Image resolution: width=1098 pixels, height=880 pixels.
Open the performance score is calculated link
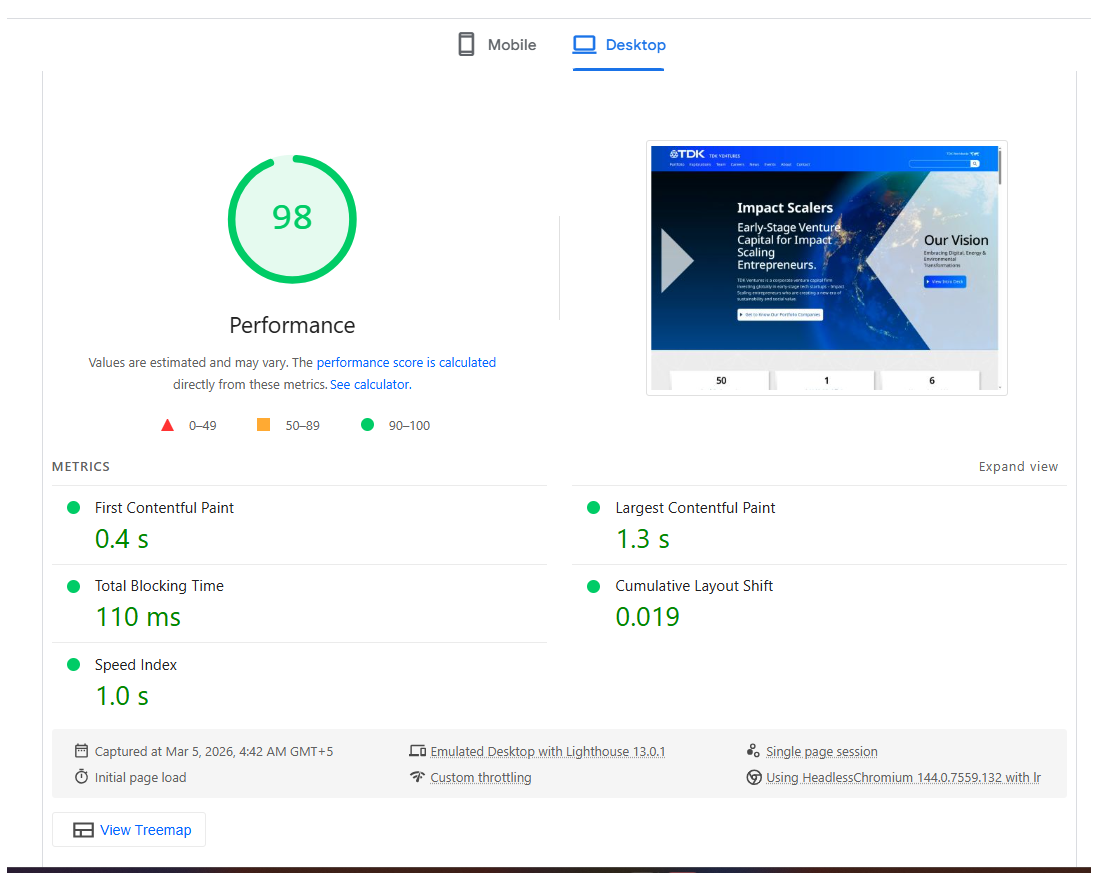(406, 362)
